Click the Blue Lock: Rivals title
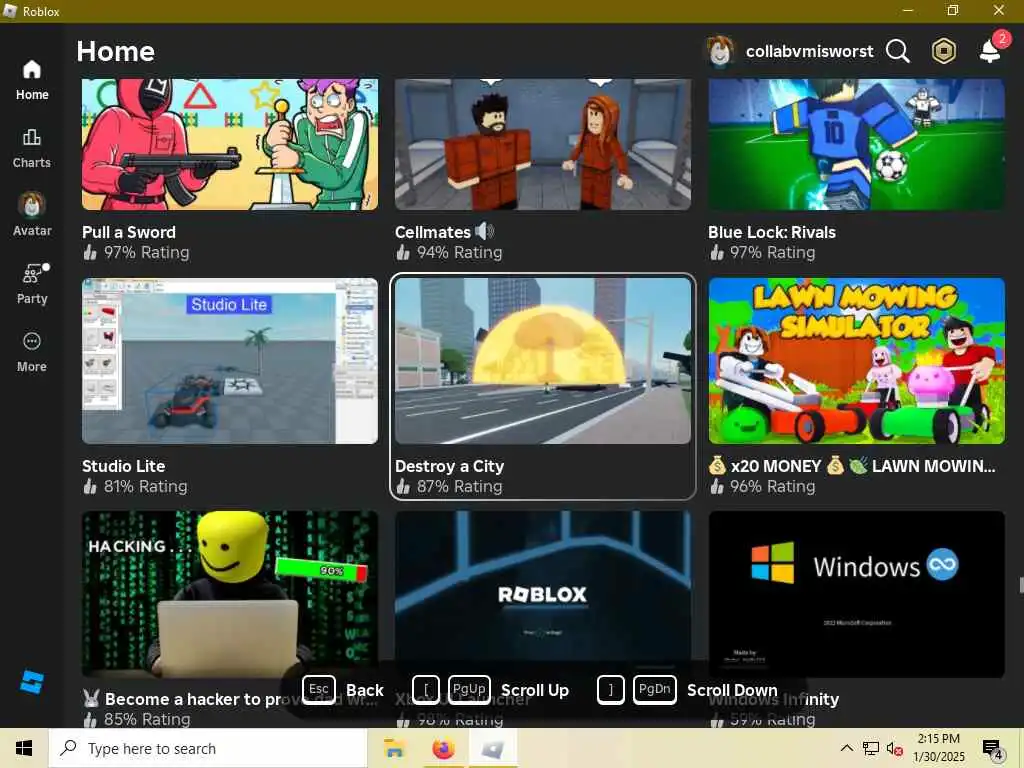 coord(772,232)
